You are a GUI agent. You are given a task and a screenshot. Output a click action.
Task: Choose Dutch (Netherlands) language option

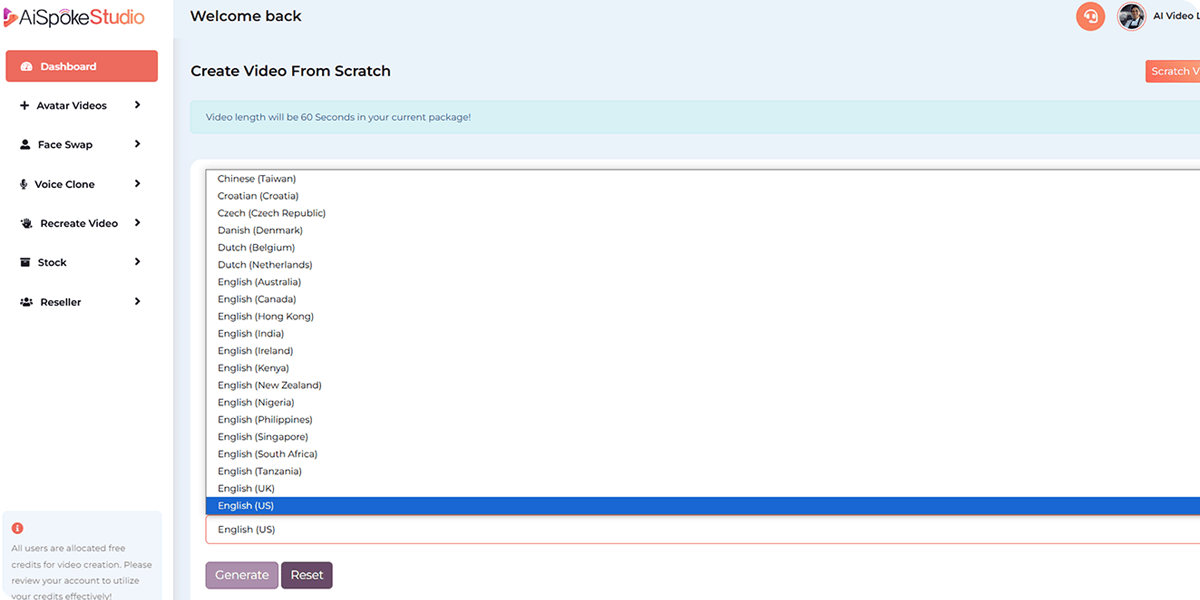pyautogui.click(x=265, y=265)
